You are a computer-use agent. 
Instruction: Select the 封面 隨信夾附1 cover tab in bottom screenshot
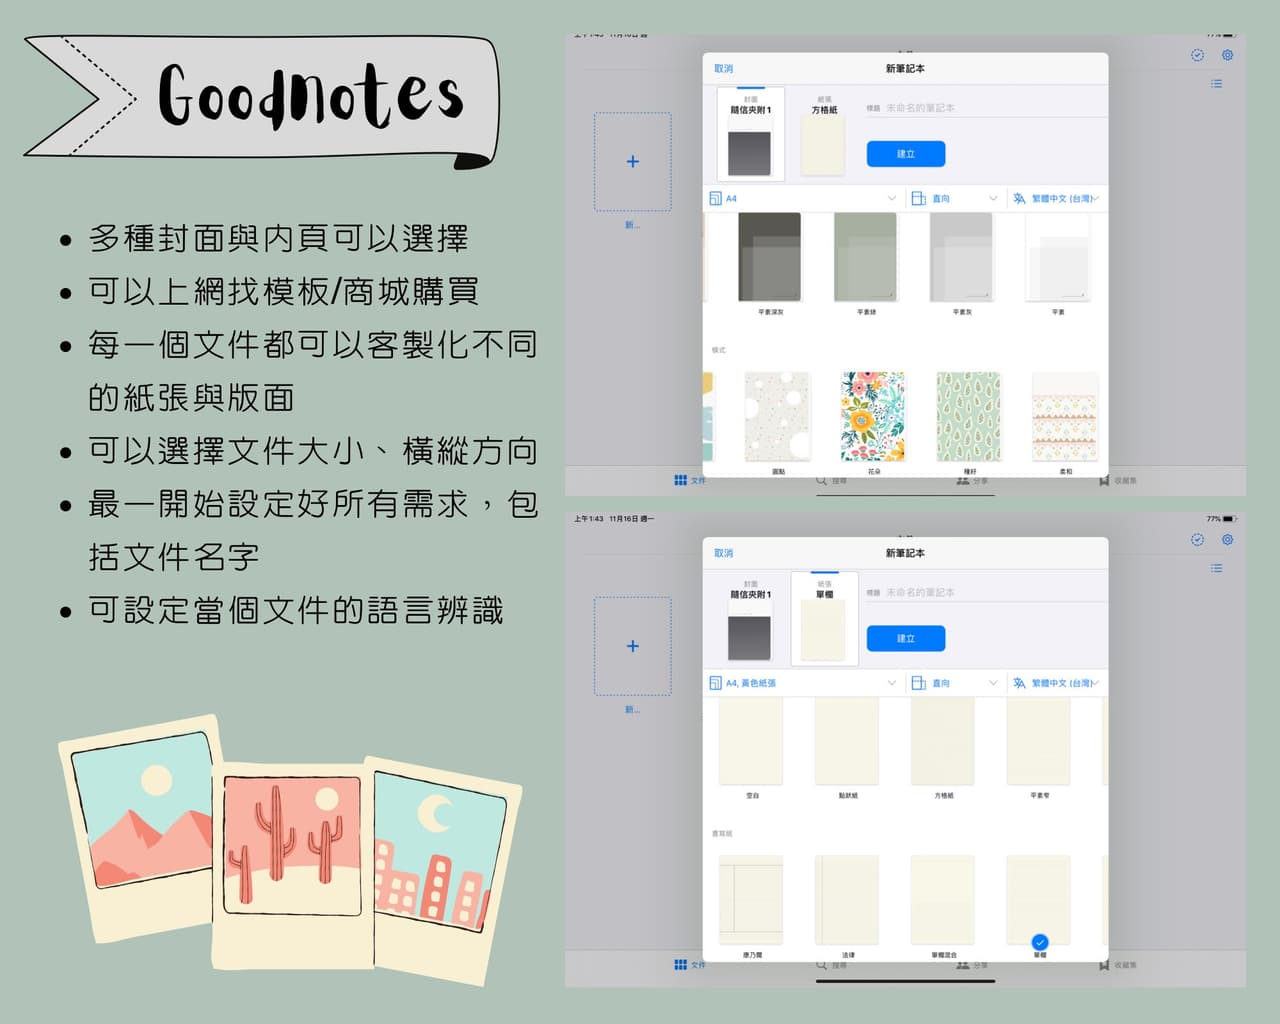[x=751, y=619]
